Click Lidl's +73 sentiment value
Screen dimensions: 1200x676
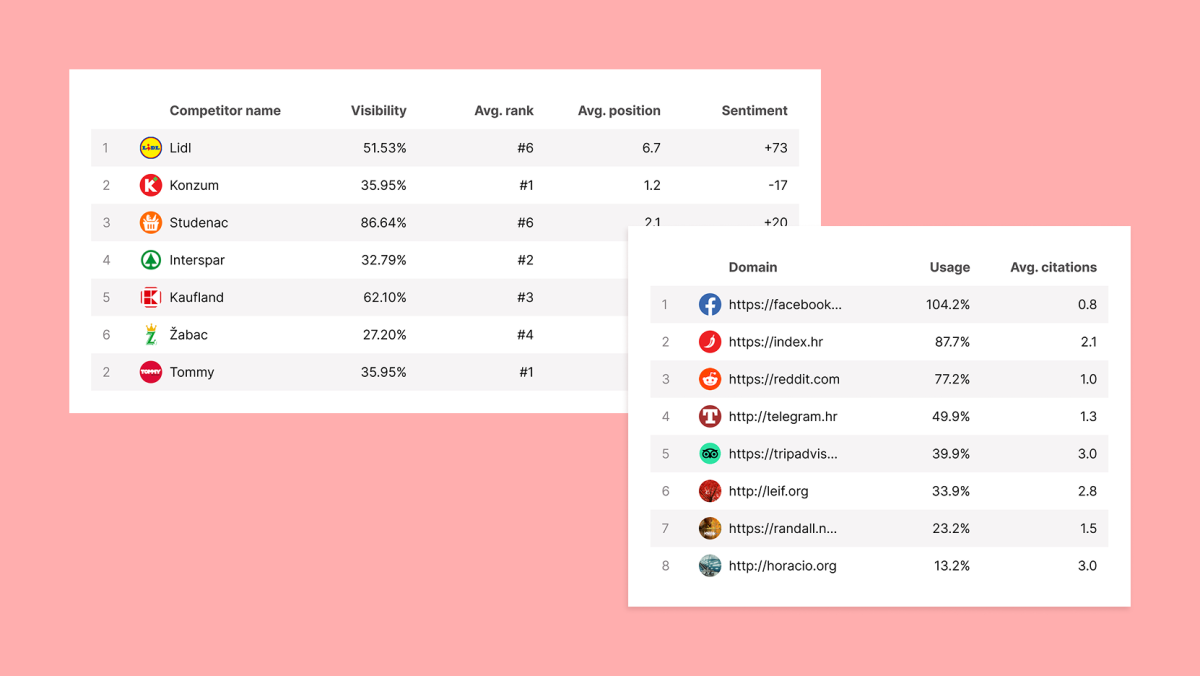[775, 148]
